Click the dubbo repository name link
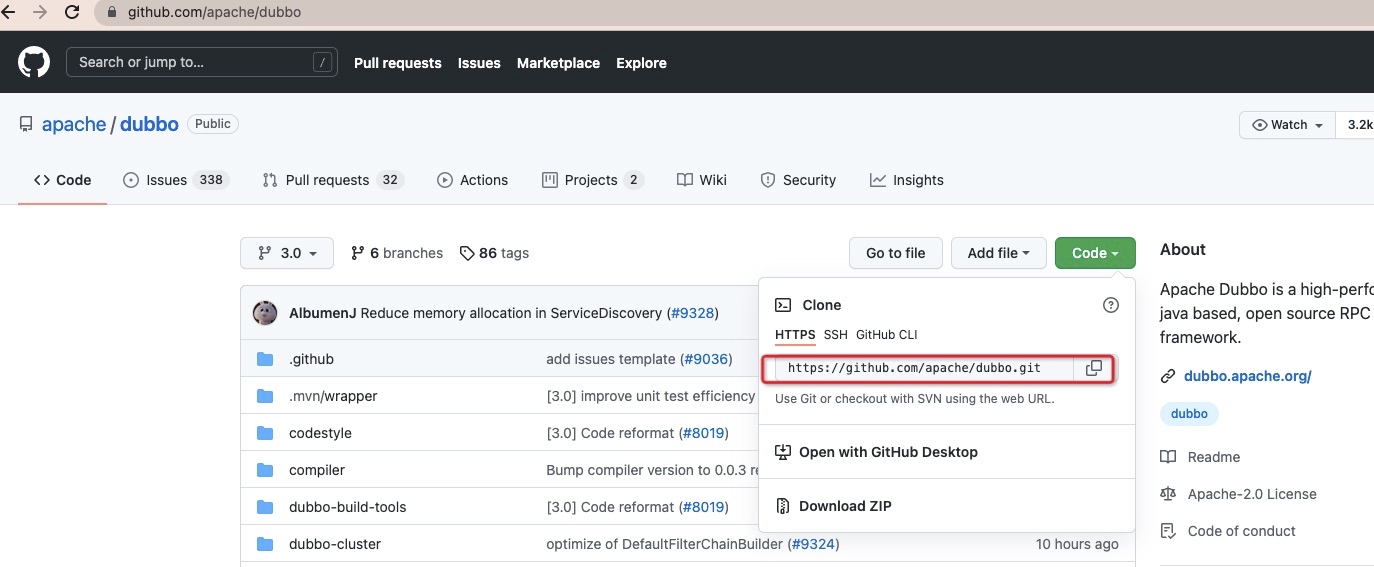The image size is (1374, 567). 149,125
